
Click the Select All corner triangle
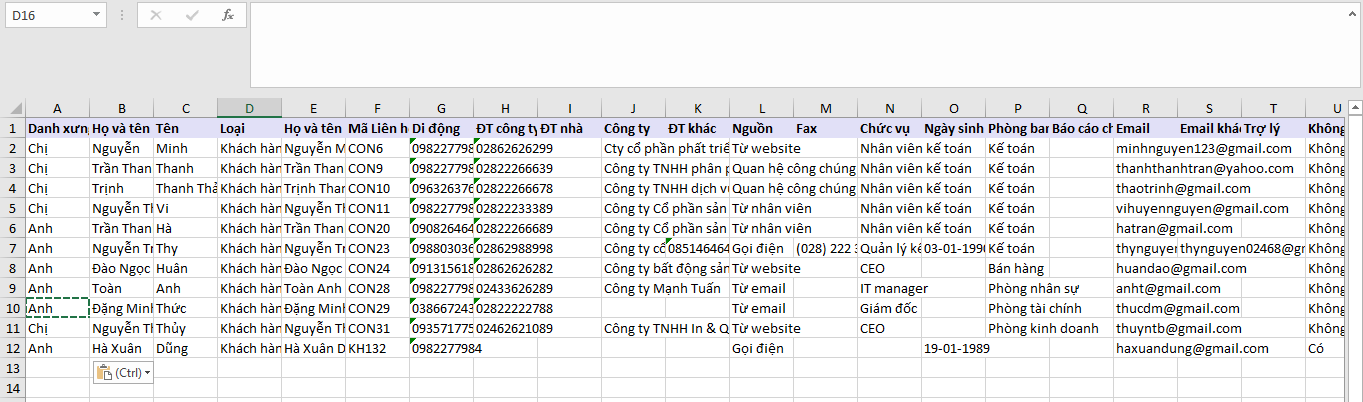[12, 108]
